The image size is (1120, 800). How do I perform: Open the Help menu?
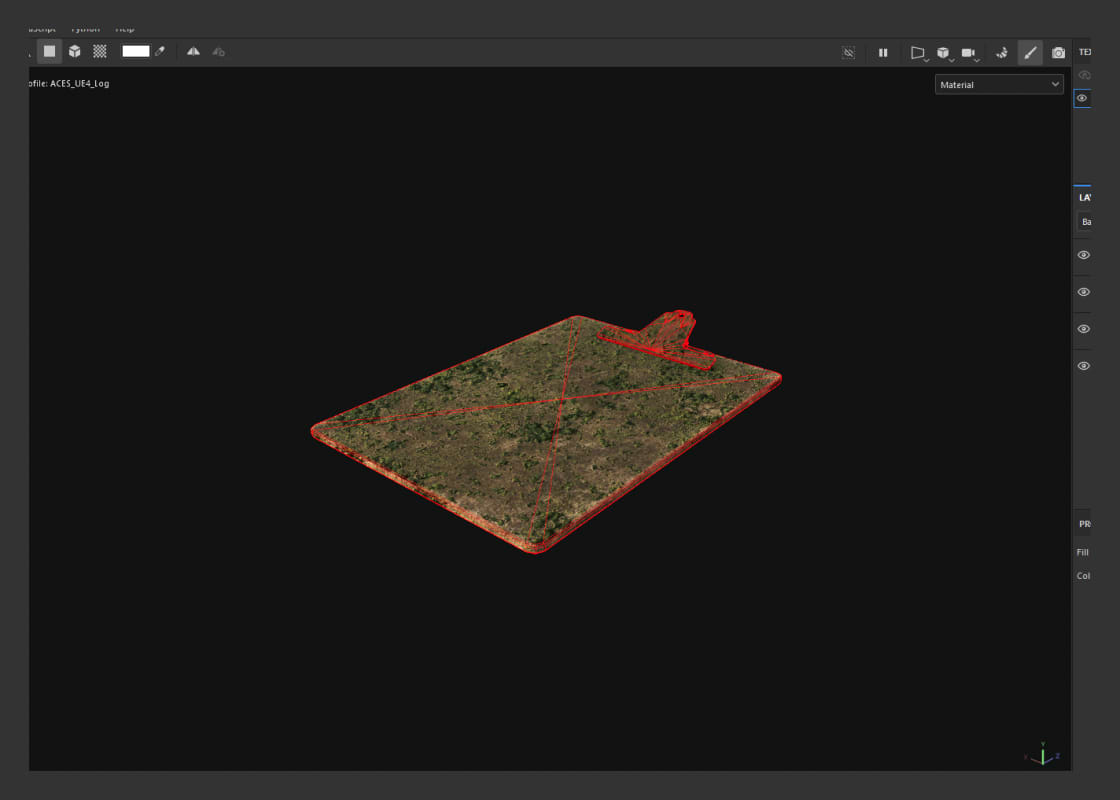pos(125,28)
